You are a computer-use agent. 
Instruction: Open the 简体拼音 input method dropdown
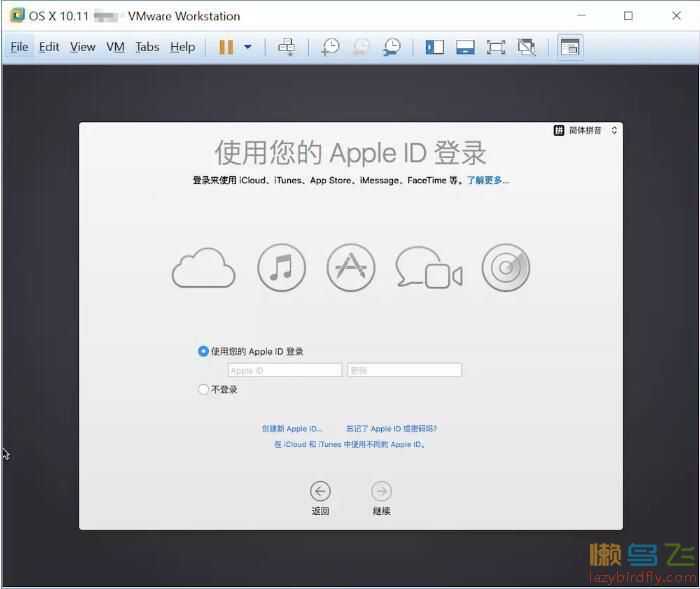pyautogui.click(x=585, y=130)
